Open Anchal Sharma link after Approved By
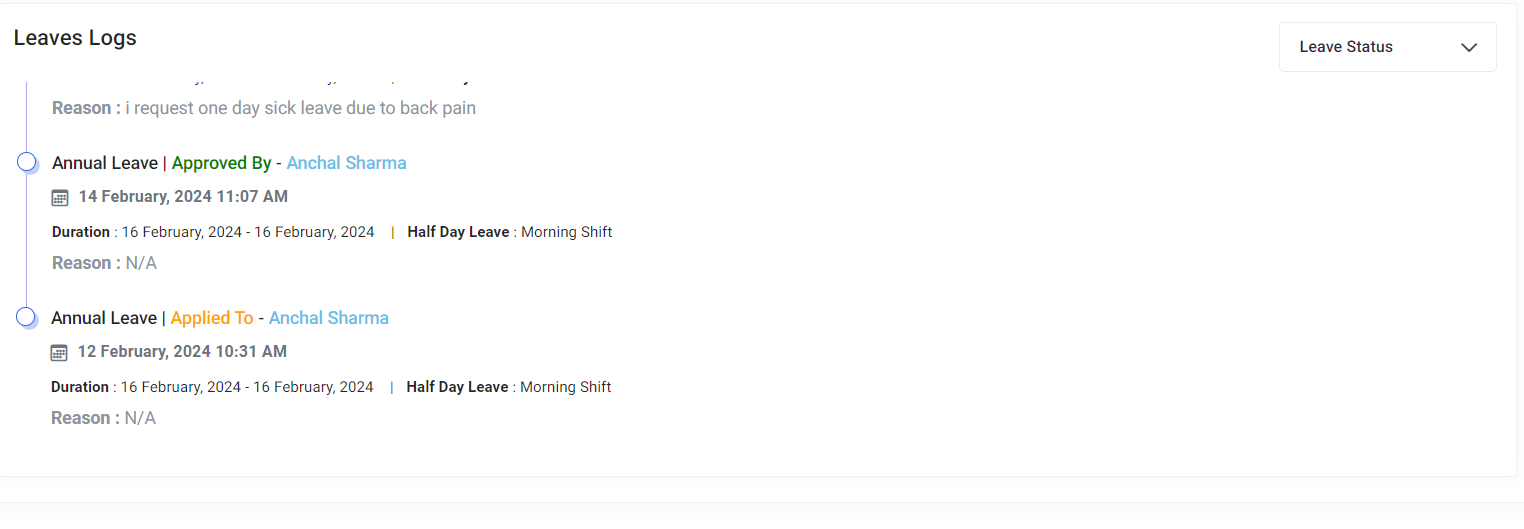The height and width of the screenshot is (529, 1524). [346, 163]
